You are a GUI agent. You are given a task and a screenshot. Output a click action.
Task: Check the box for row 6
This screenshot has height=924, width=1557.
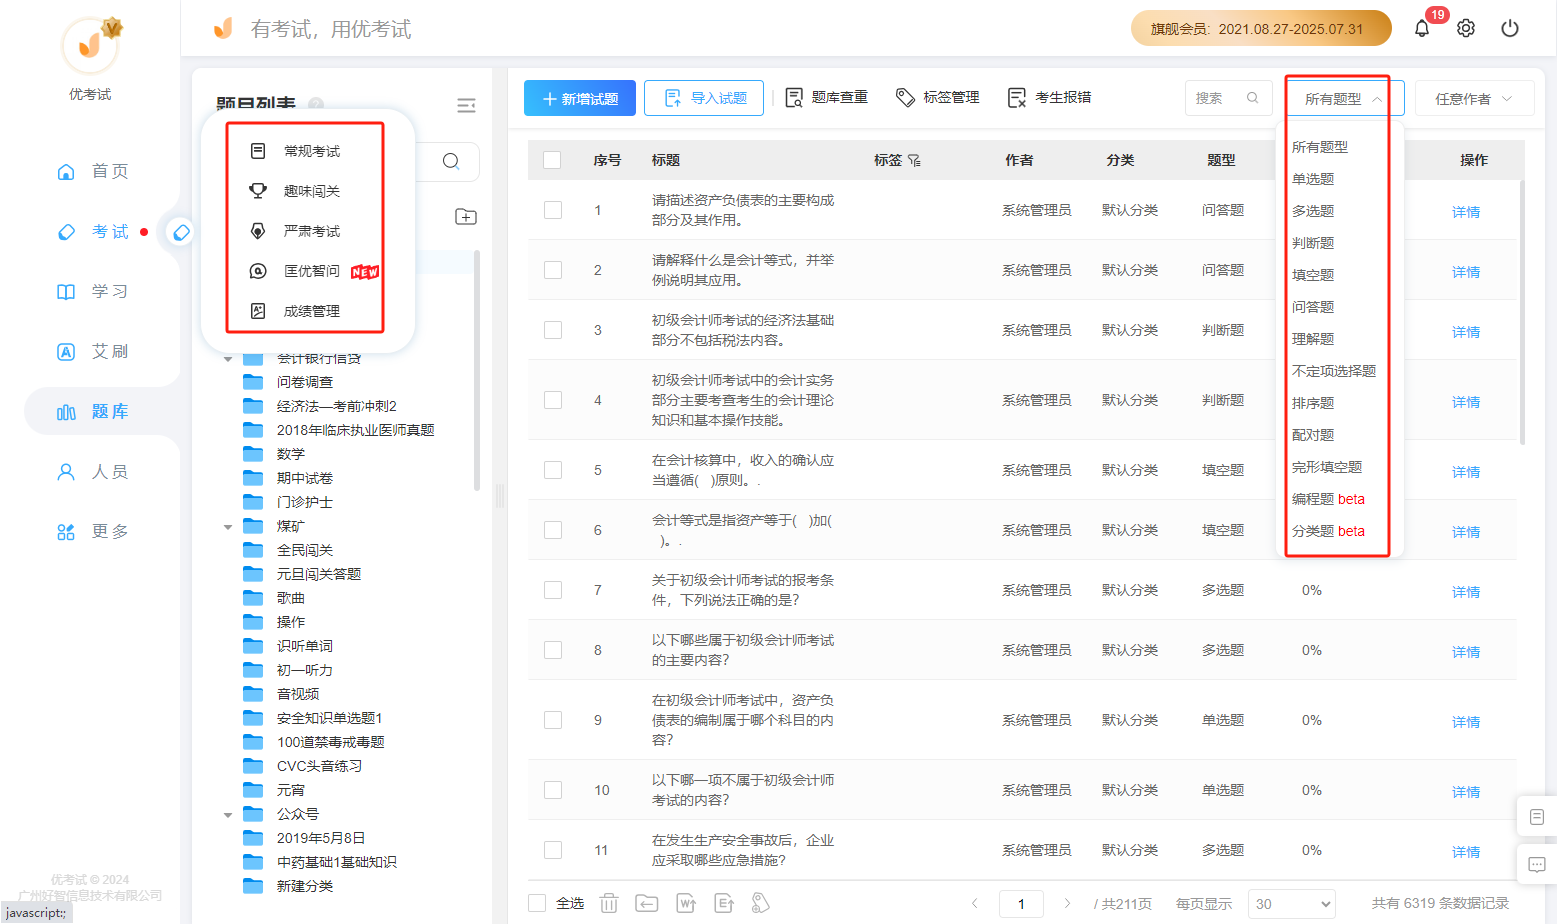coord(553,530)
